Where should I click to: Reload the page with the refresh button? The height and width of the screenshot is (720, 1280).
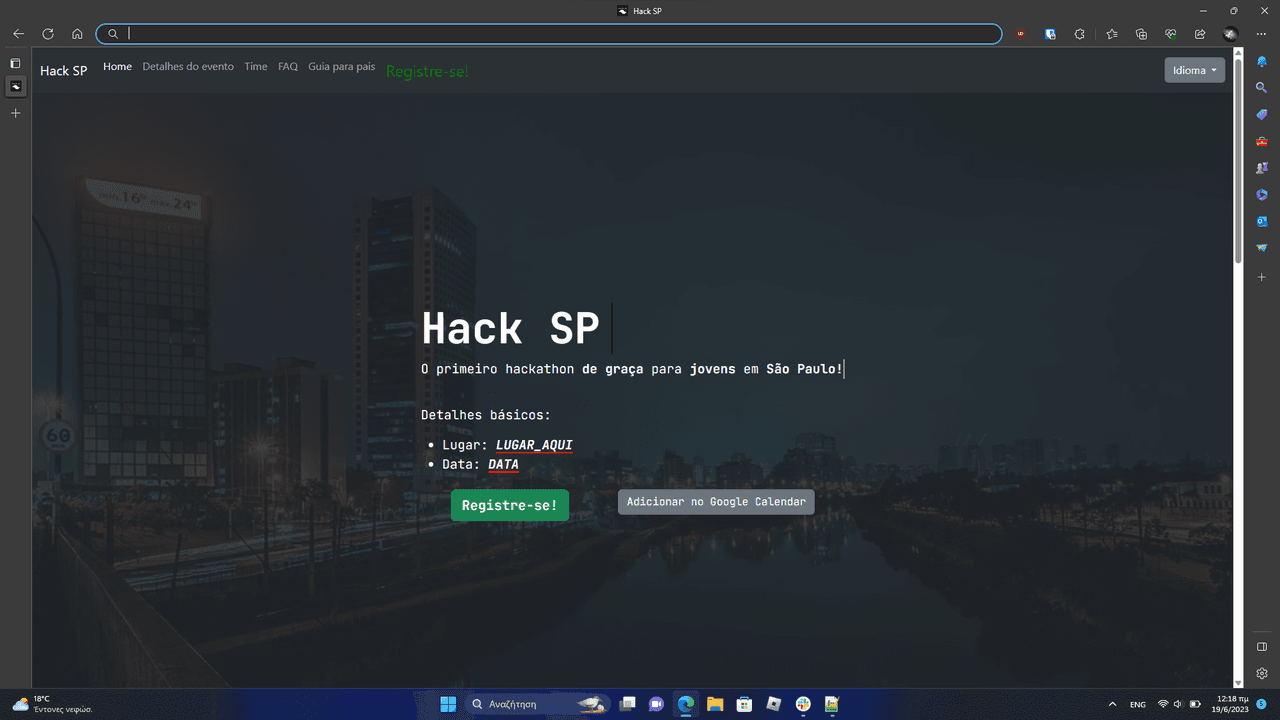pyautogui.click(x=47, y=34)
